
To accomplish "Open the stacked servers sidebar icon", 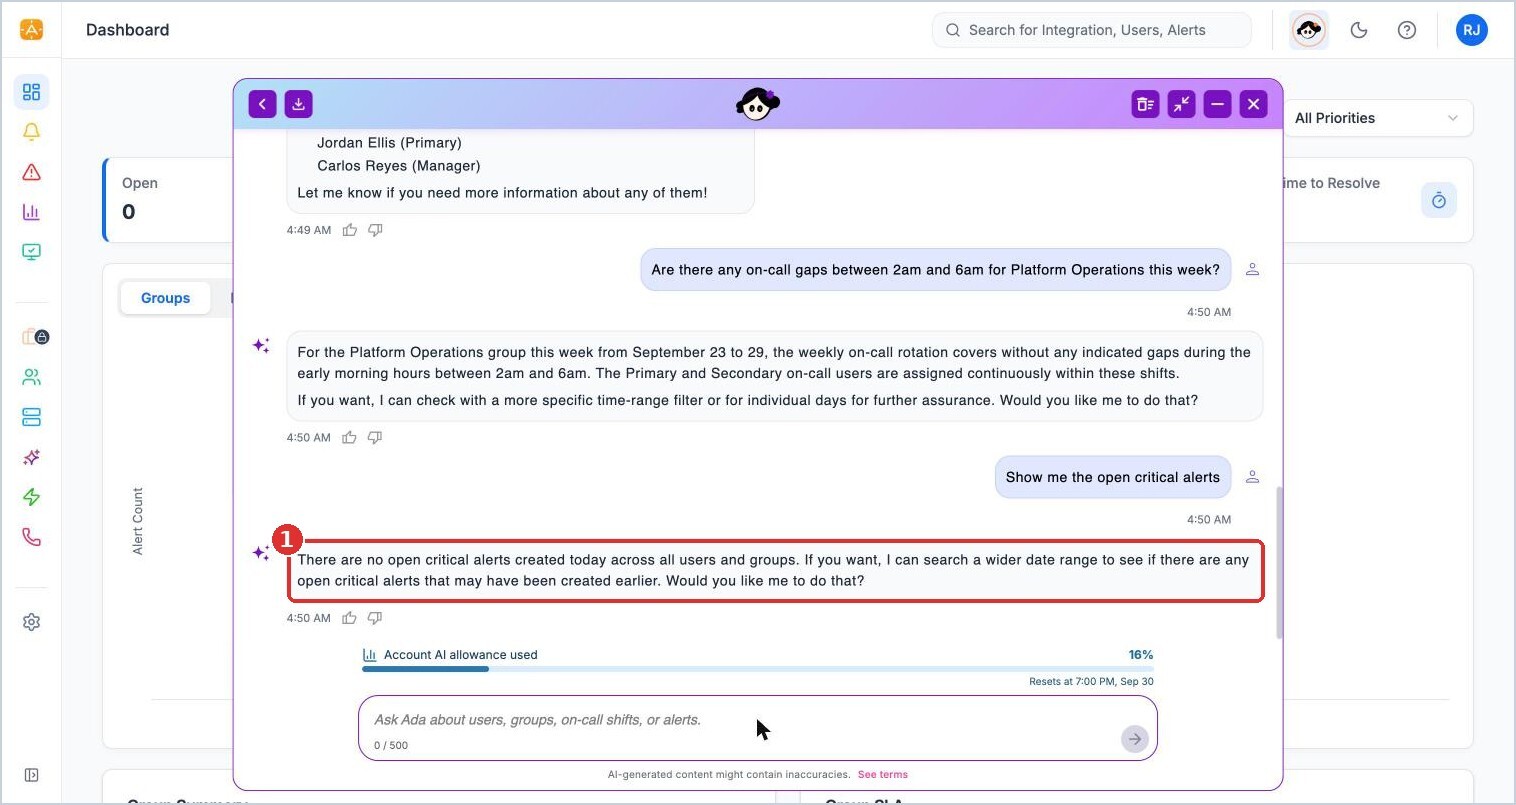I will 31,417.
